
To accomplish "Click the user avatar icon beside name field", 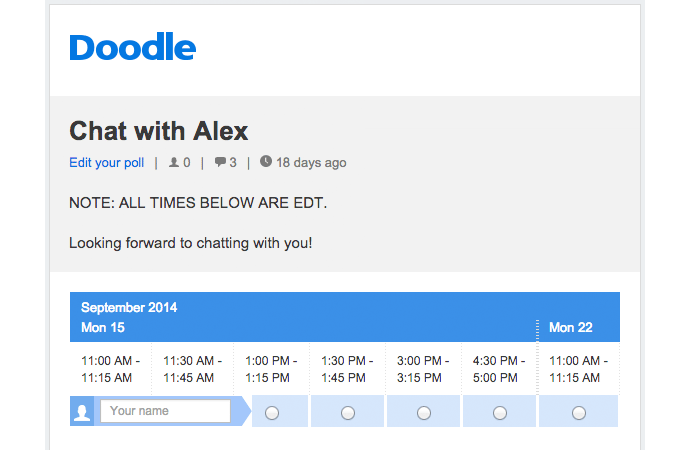I will (x=84, y=412).
